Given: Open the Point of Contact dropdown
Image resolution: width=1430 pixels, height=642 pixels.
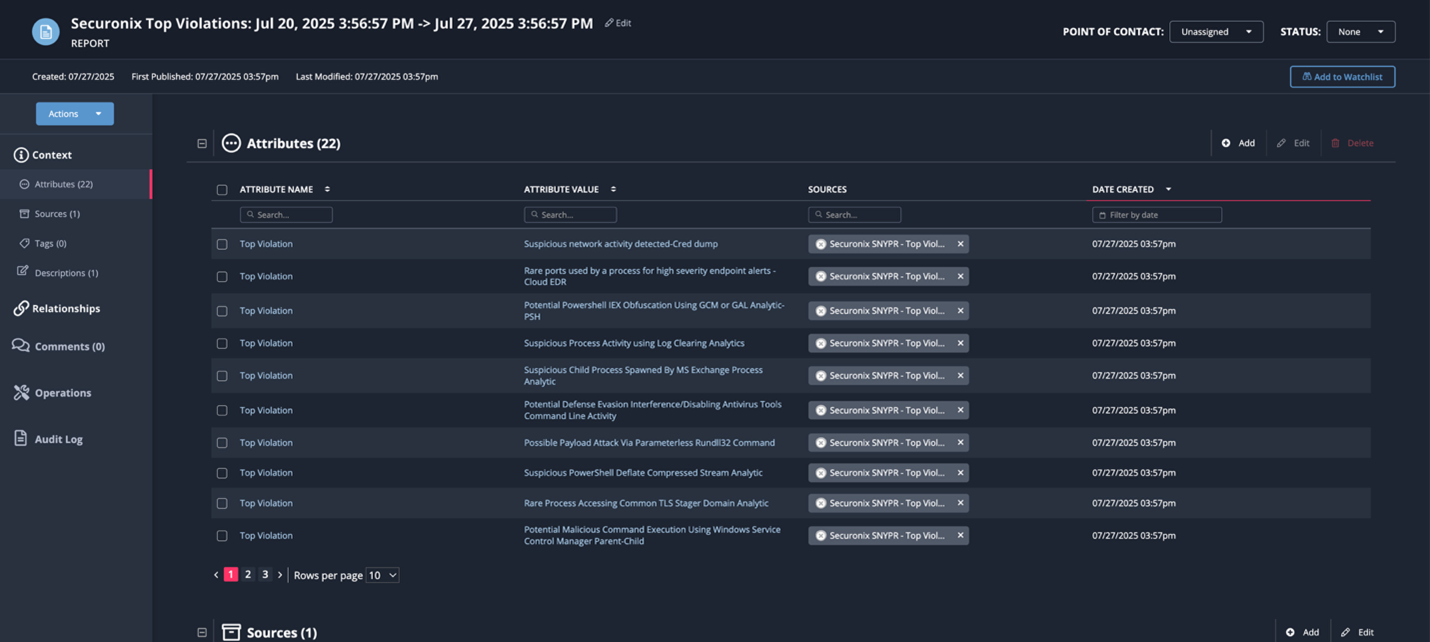Looking at the screenshot, I should (x=1216, y=32).
